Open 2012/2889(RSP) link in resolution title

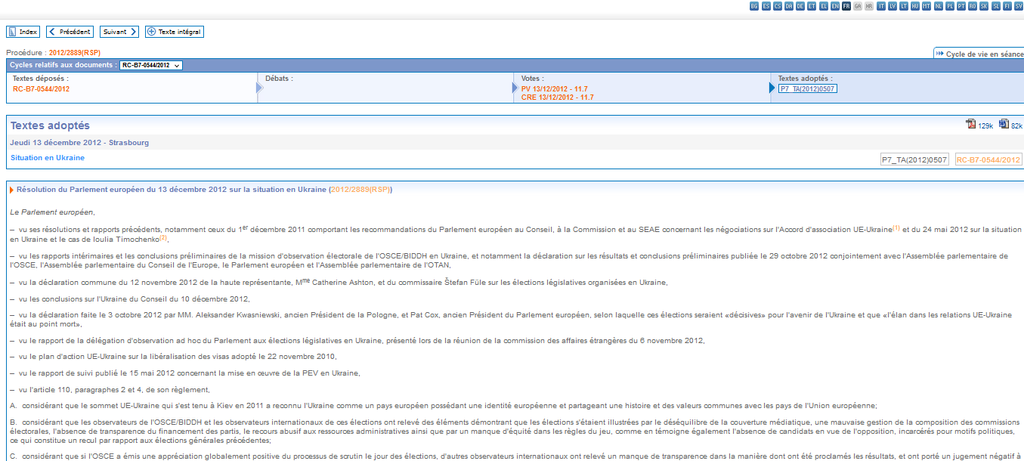[x=360, y=190]
